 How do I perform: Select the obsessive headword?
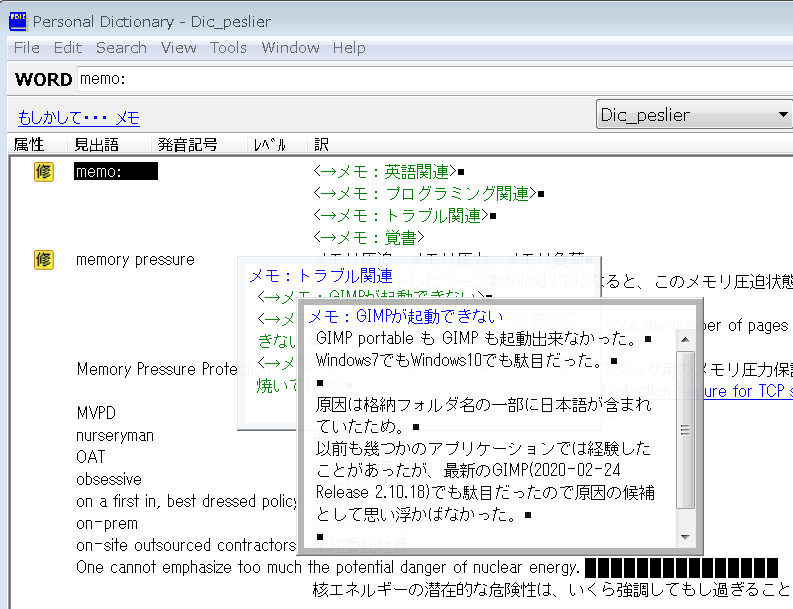[x=109, y=480]
